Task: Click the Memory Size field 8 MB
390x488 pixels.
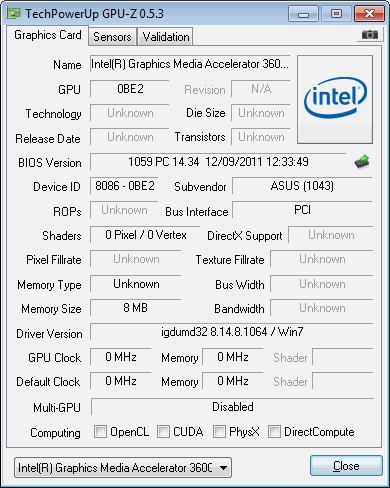Action: [135, 308]
